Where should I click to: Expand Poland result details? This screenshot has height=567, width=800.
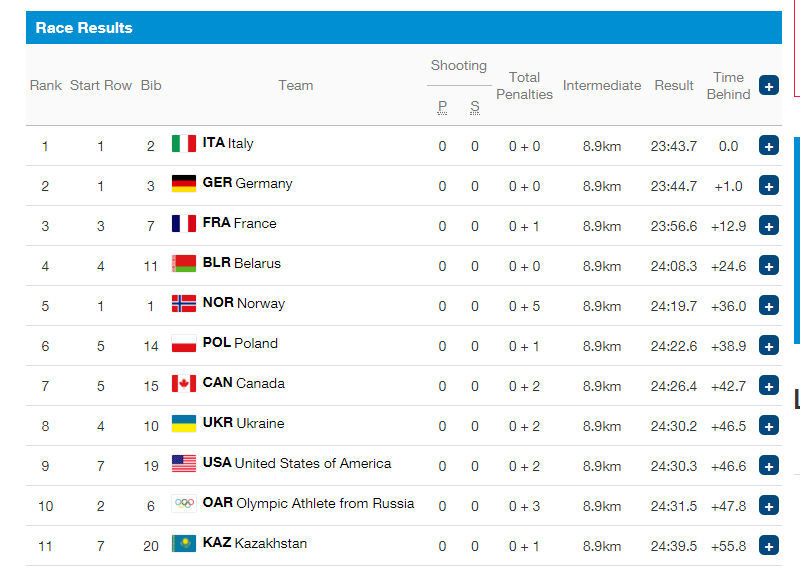(768, 345)
